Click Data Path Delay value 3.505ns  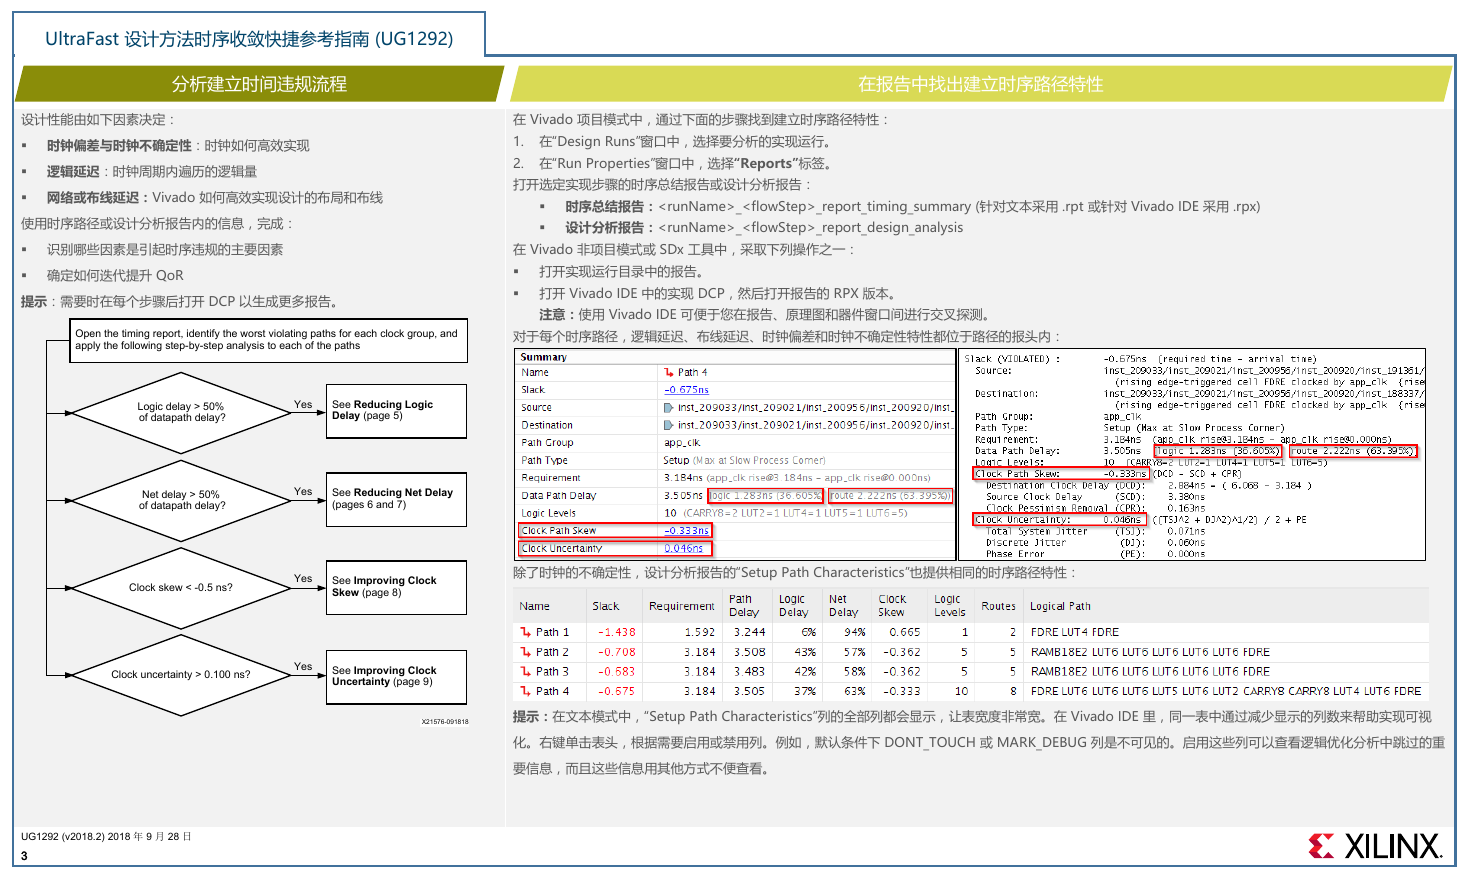[683, 495]
